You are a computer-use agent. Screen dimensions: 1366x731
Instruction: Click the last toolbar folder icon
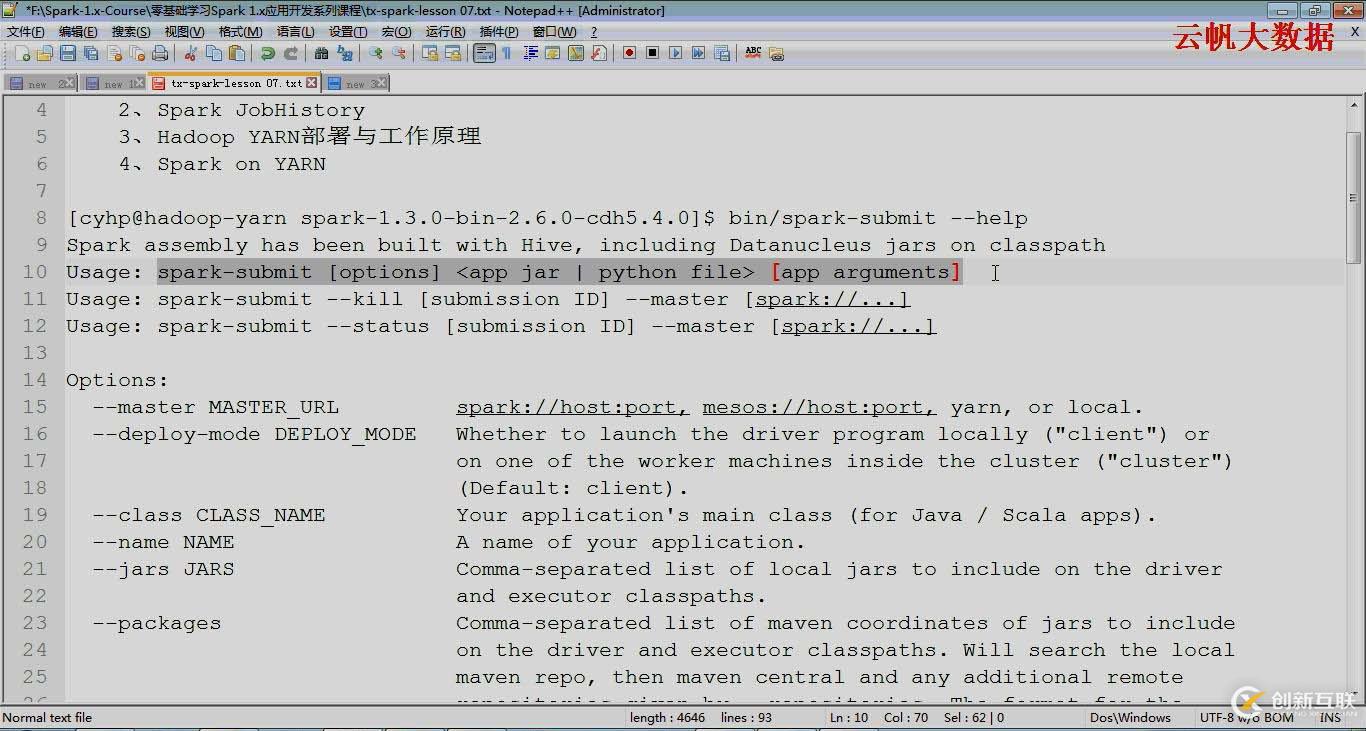[776, 53]
